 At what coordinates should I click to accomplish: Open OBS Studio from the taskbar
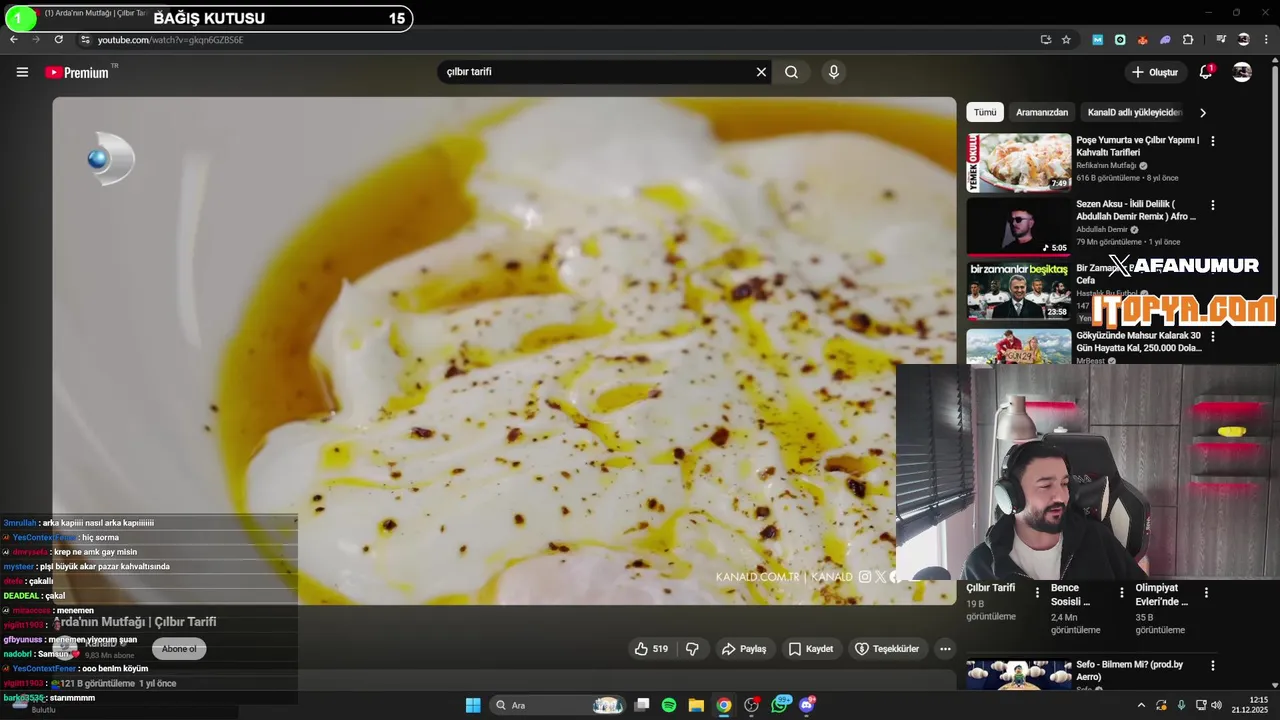(x=752, y=705)
